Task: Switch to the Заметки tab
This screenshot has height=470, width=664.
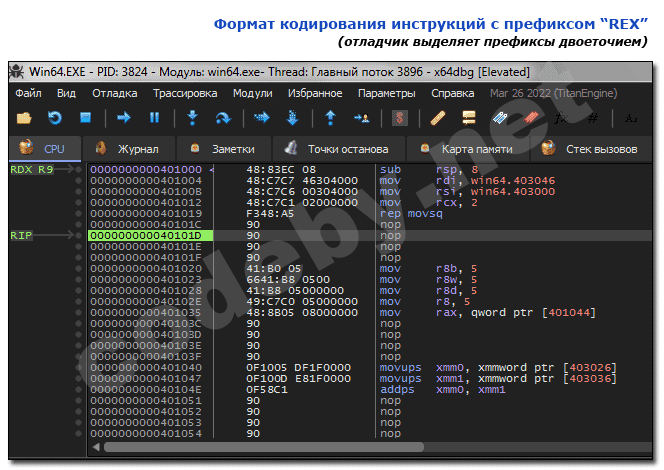Action: click(224, 149)
